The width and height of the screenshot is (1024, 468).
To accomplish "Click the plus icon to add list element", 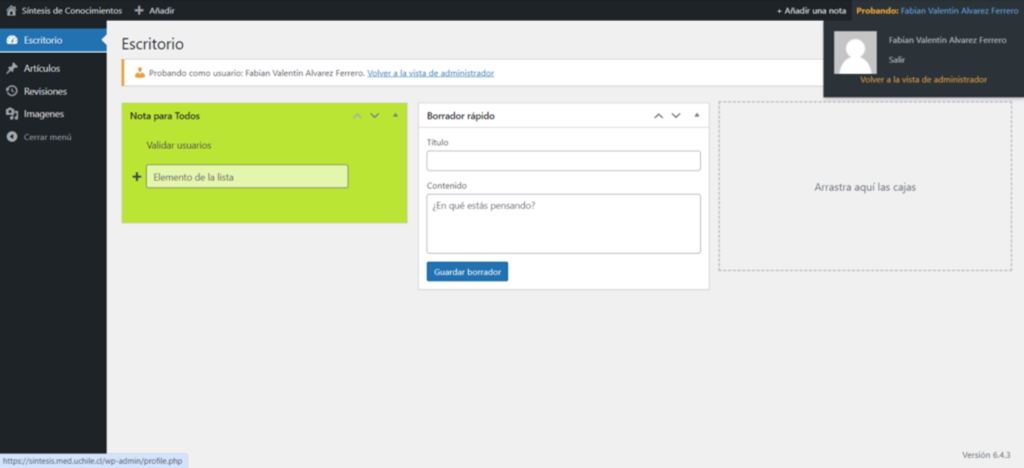I will click(136, 177).
